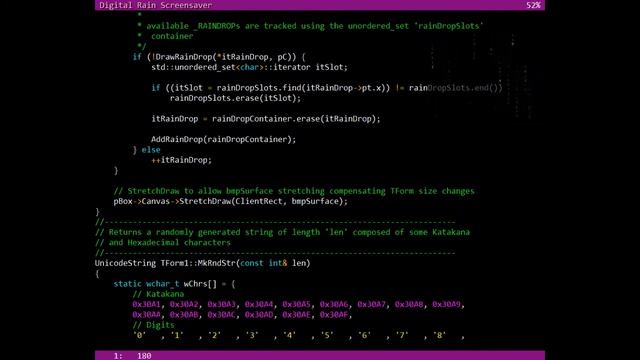640x360 pixels.
Task: Click the 'if (!DrawRainDrop(*itRainDrop, pC))' line
Action: [x=219, y=57]
